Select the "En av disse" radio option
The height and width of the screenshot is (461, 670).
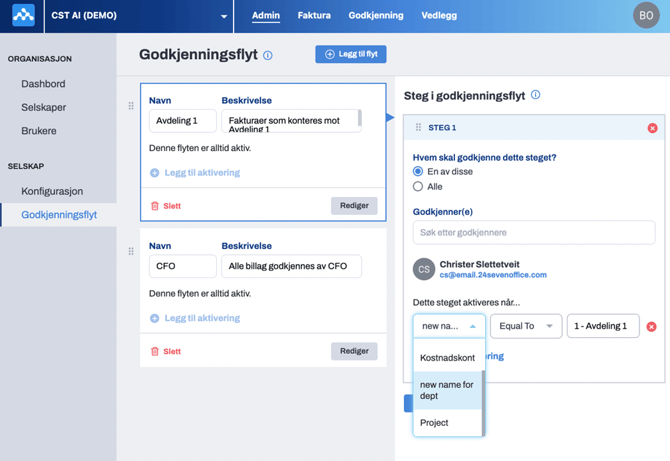point(418,172)
